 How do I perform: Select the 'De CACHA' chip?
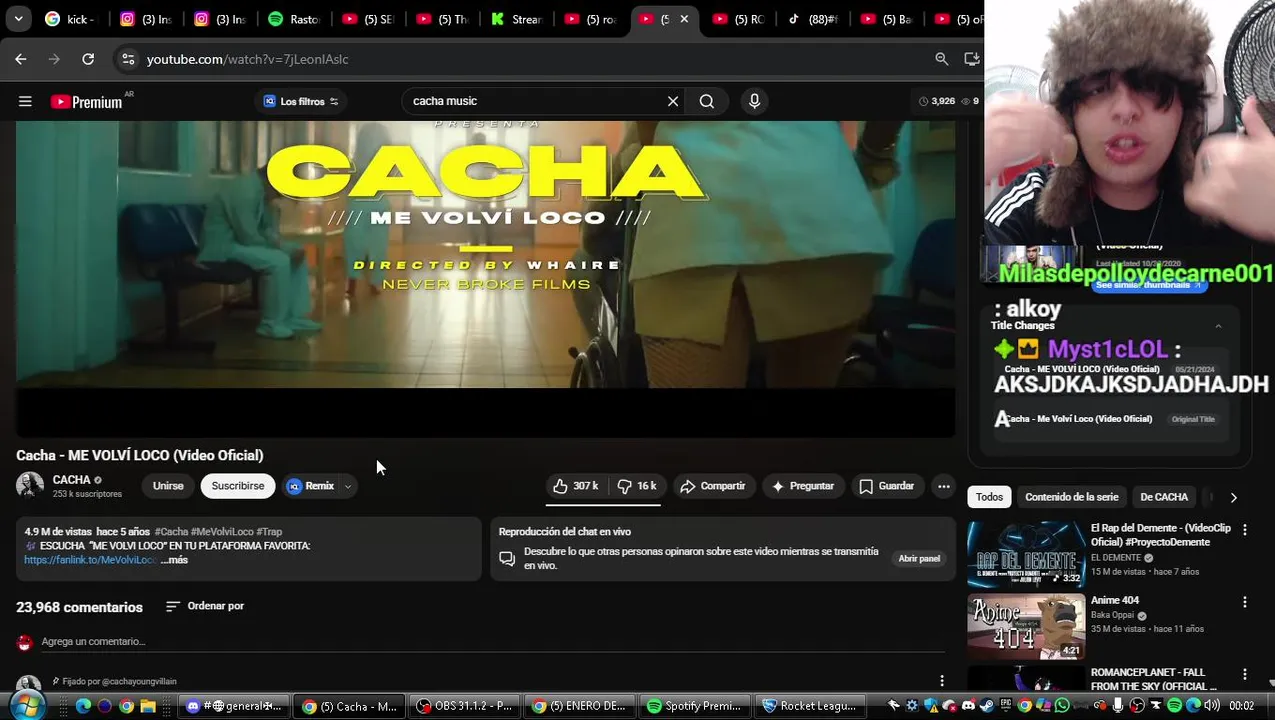(x=1164, y=497)
